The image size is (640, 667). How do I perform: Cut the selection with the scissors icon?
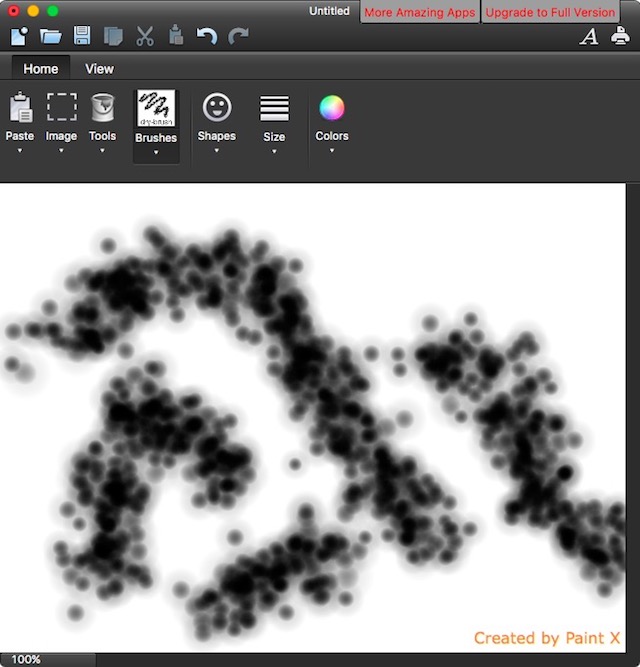click(145, 36)
